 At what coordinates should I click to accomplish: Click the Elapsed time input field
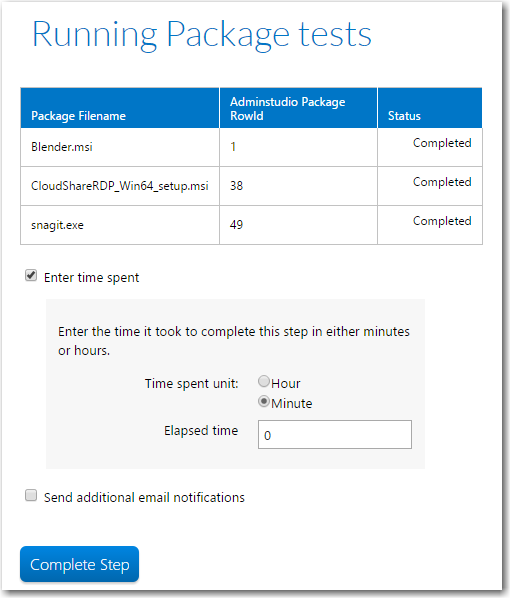335,434
